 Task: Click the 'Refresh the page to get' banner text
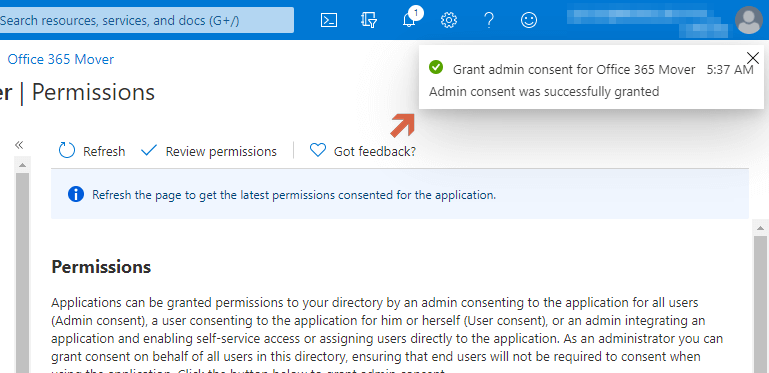pos(294,195)
